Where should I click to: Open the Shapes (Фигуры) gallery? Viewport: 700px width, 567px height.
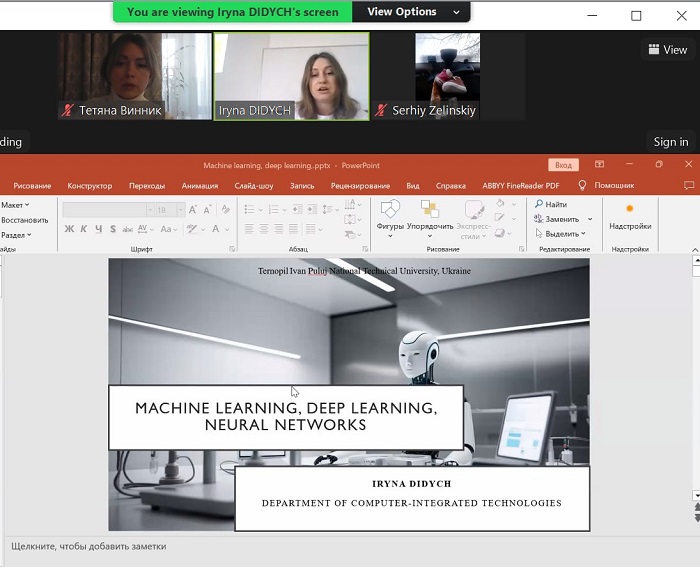click(390, 210)
